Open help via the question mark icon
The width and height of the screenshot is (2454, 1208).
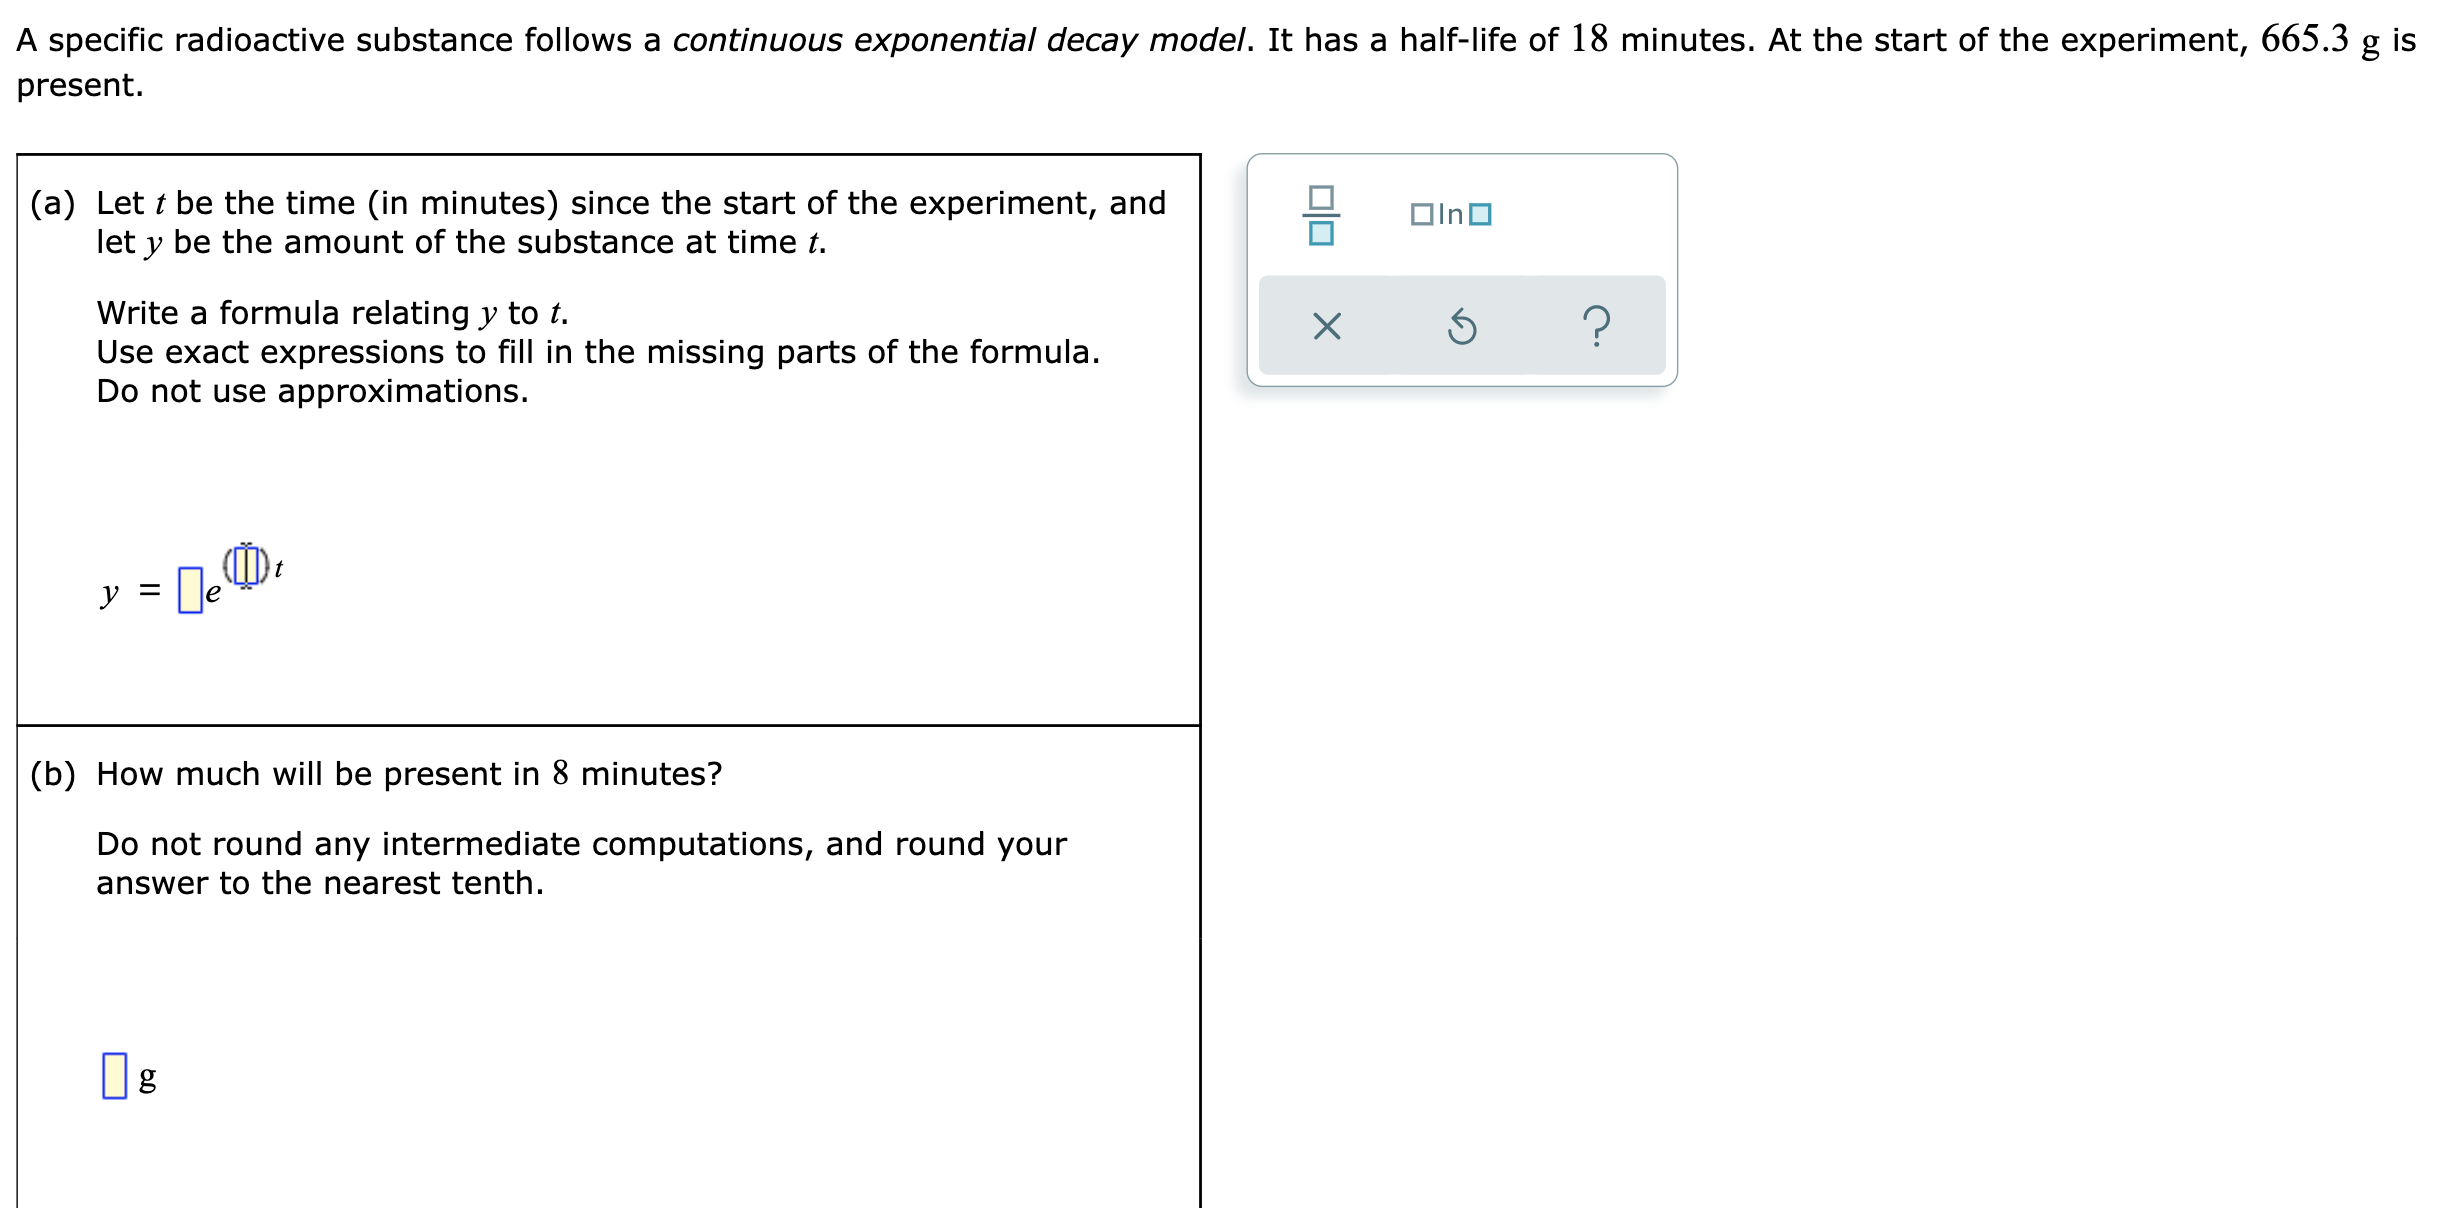click(x=1595, y=327)
